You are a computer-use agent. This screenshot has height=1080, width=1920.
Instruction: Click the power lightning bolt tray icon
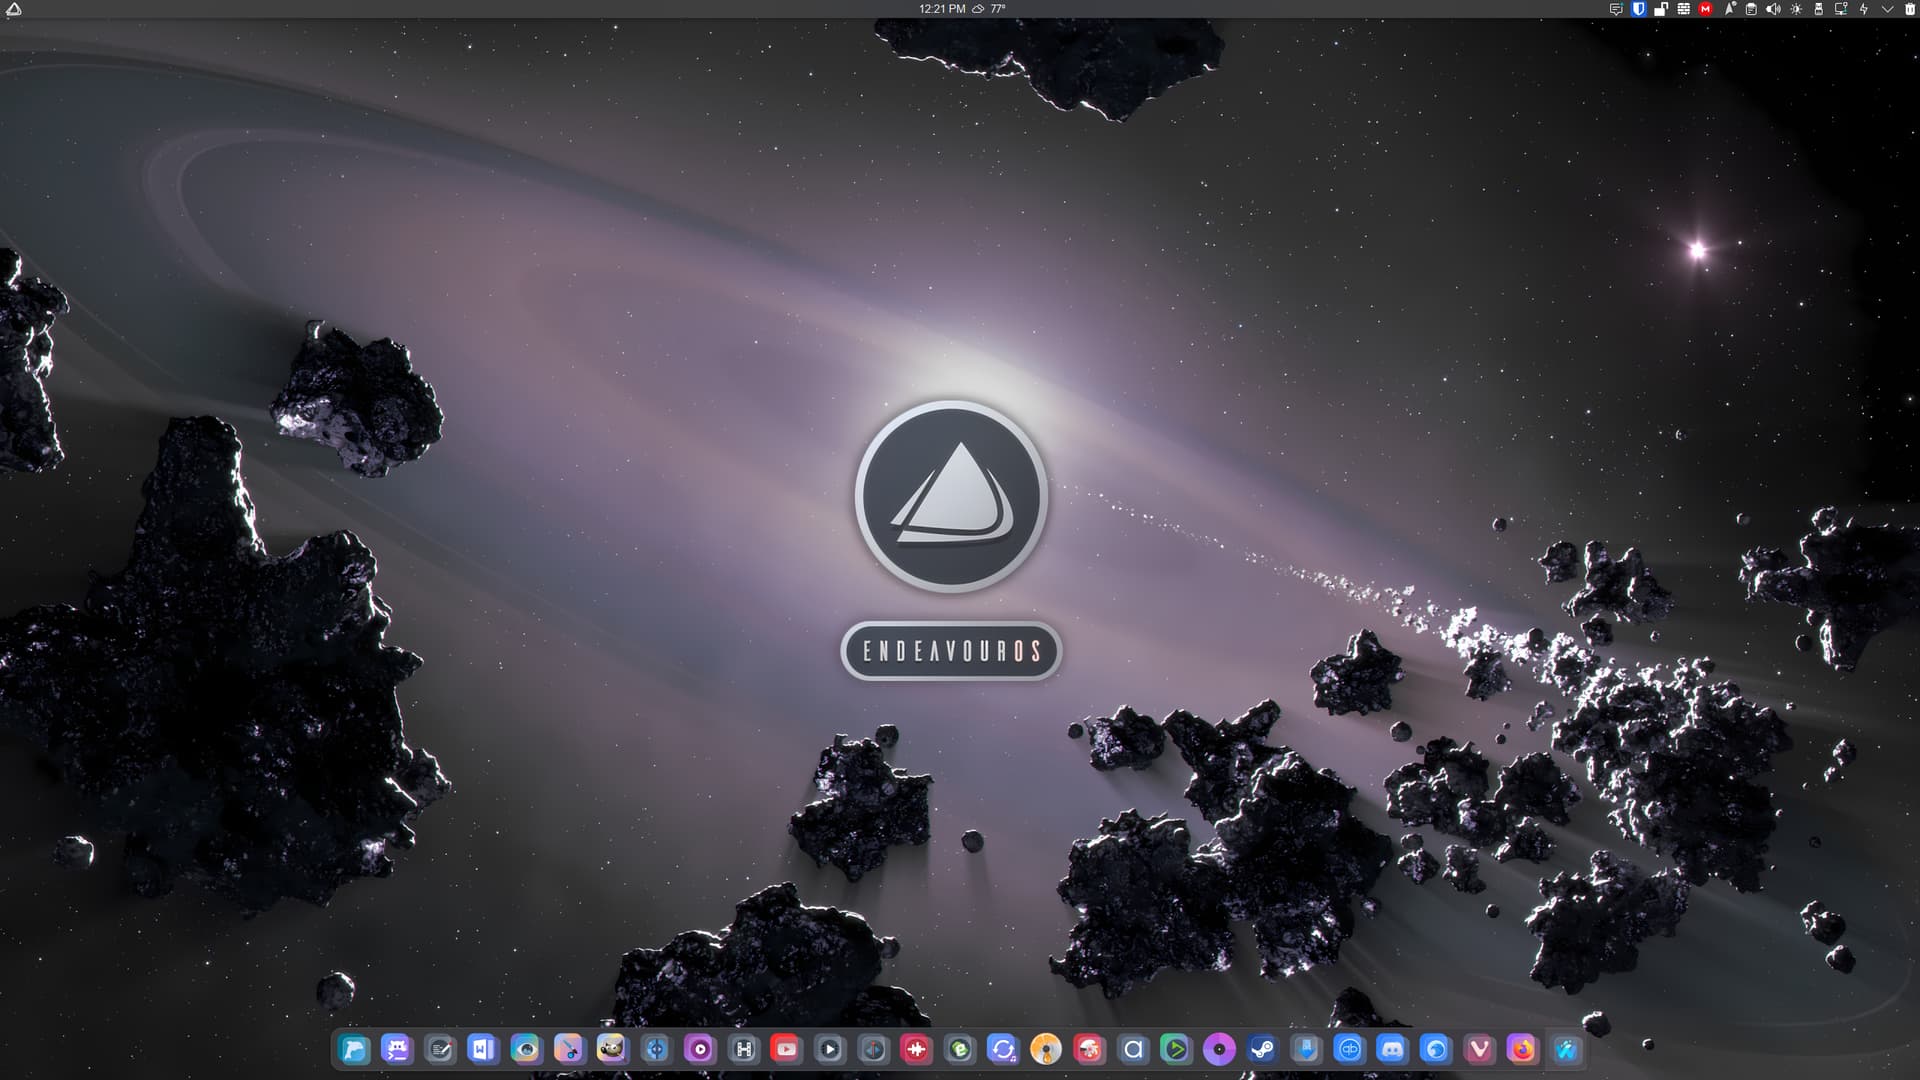click(x=1864, y=9)
